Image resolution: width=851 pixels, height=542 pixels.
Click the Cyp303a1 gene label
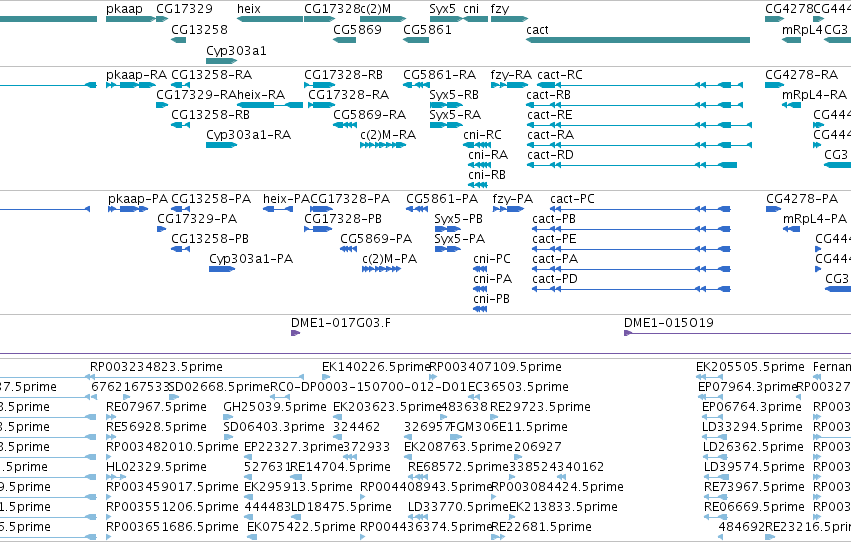pyautogui.click(x=236, y=51)
